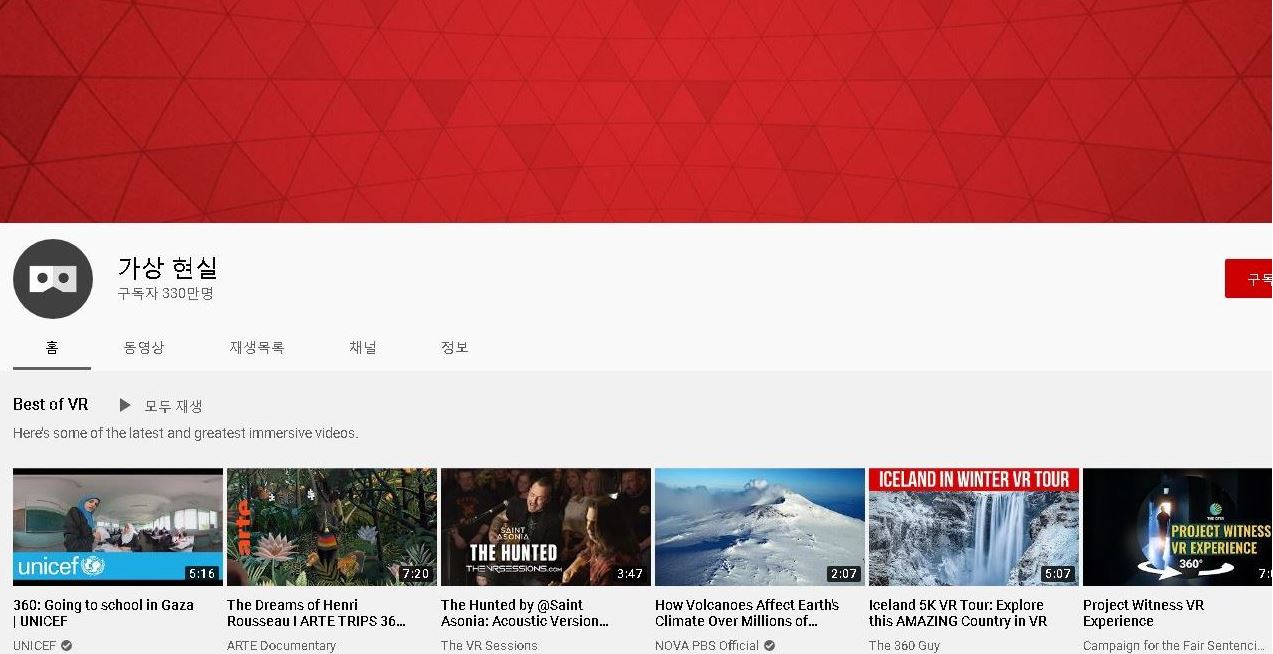This screenshot has width=1273, height=654.
Task: Open 360: Going to school in Gaza thumbnail
Action: pyautogui.click(x=118, y=527)
